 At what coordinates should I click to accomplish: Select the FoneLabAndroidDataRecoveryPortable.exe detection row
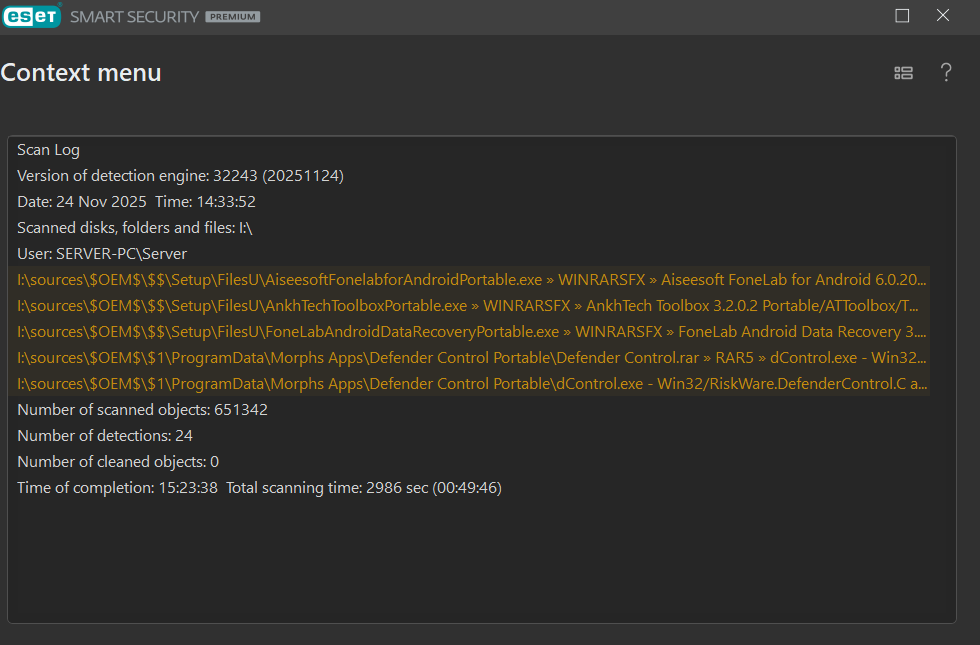click(472, 331)
